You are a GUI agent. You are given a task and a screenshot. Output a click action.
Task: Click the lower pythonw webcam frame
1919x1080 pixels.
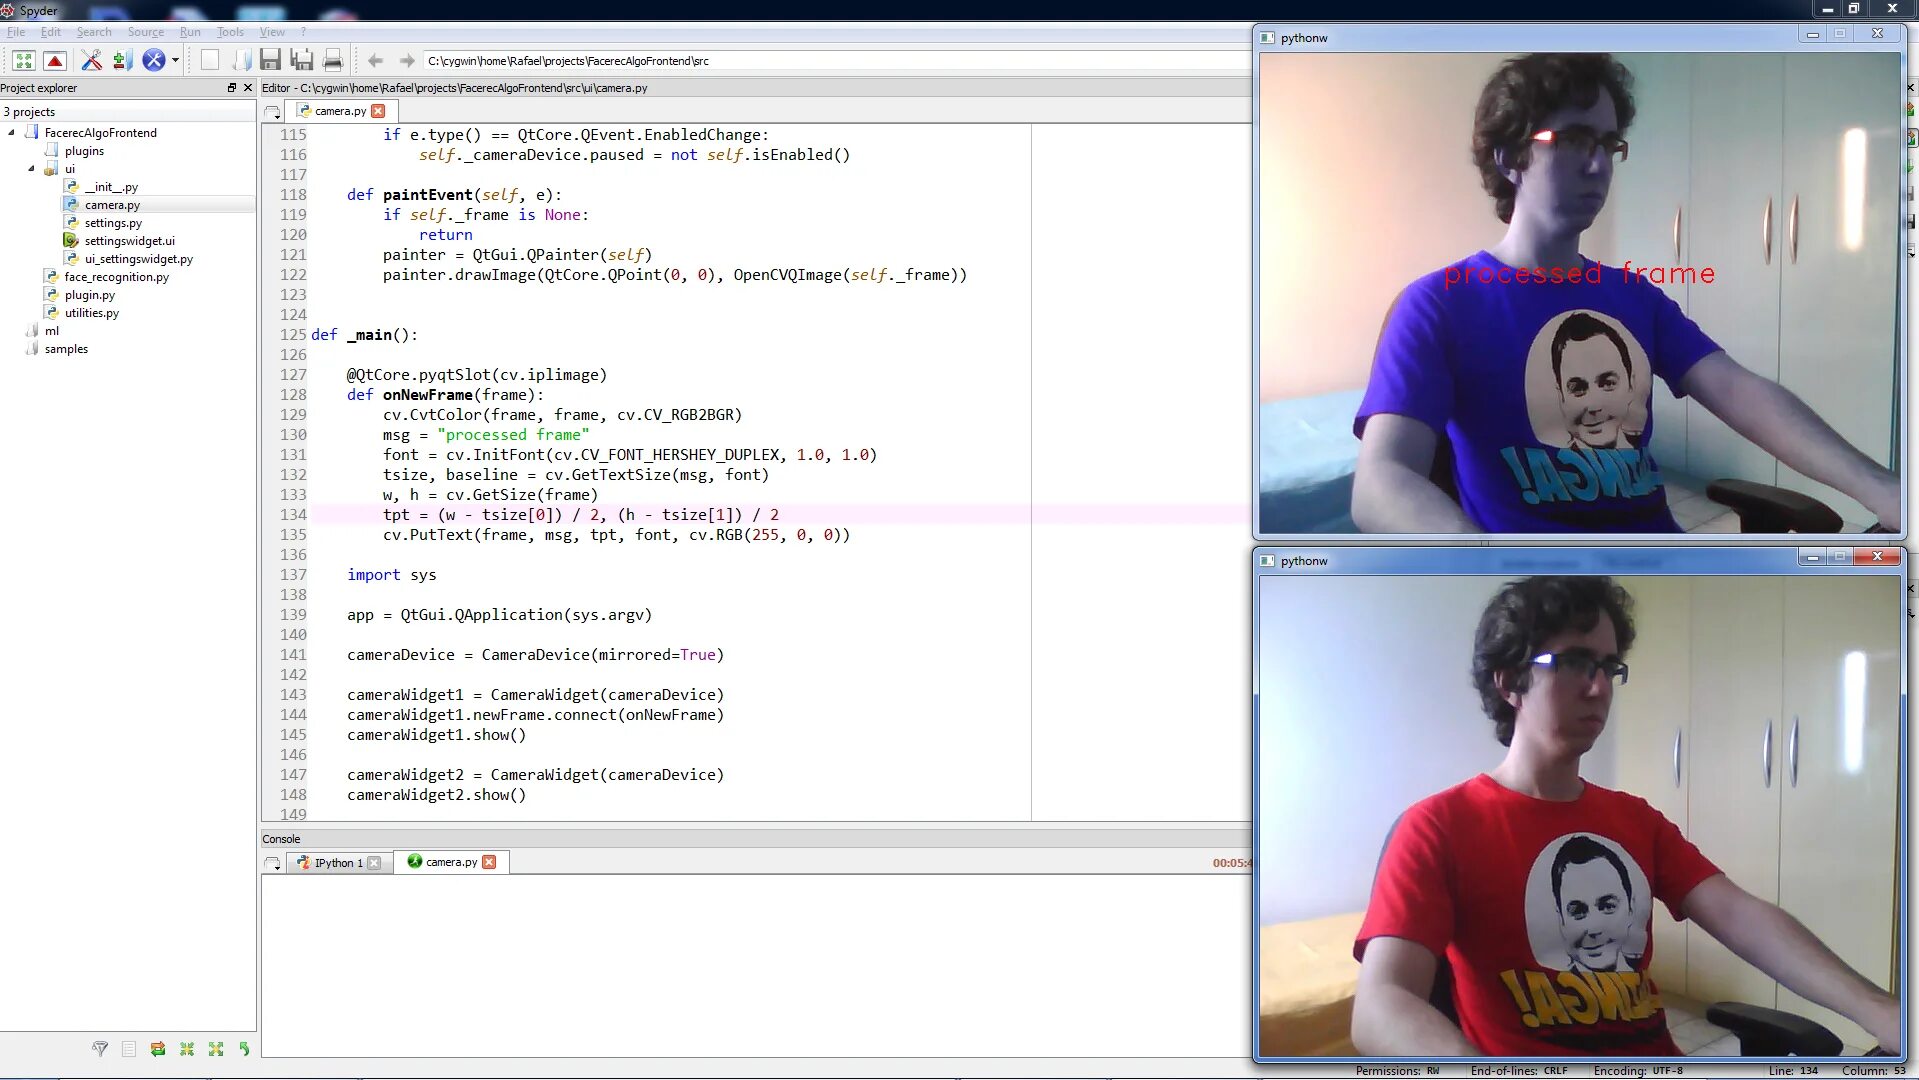[x=1579, y=816]
